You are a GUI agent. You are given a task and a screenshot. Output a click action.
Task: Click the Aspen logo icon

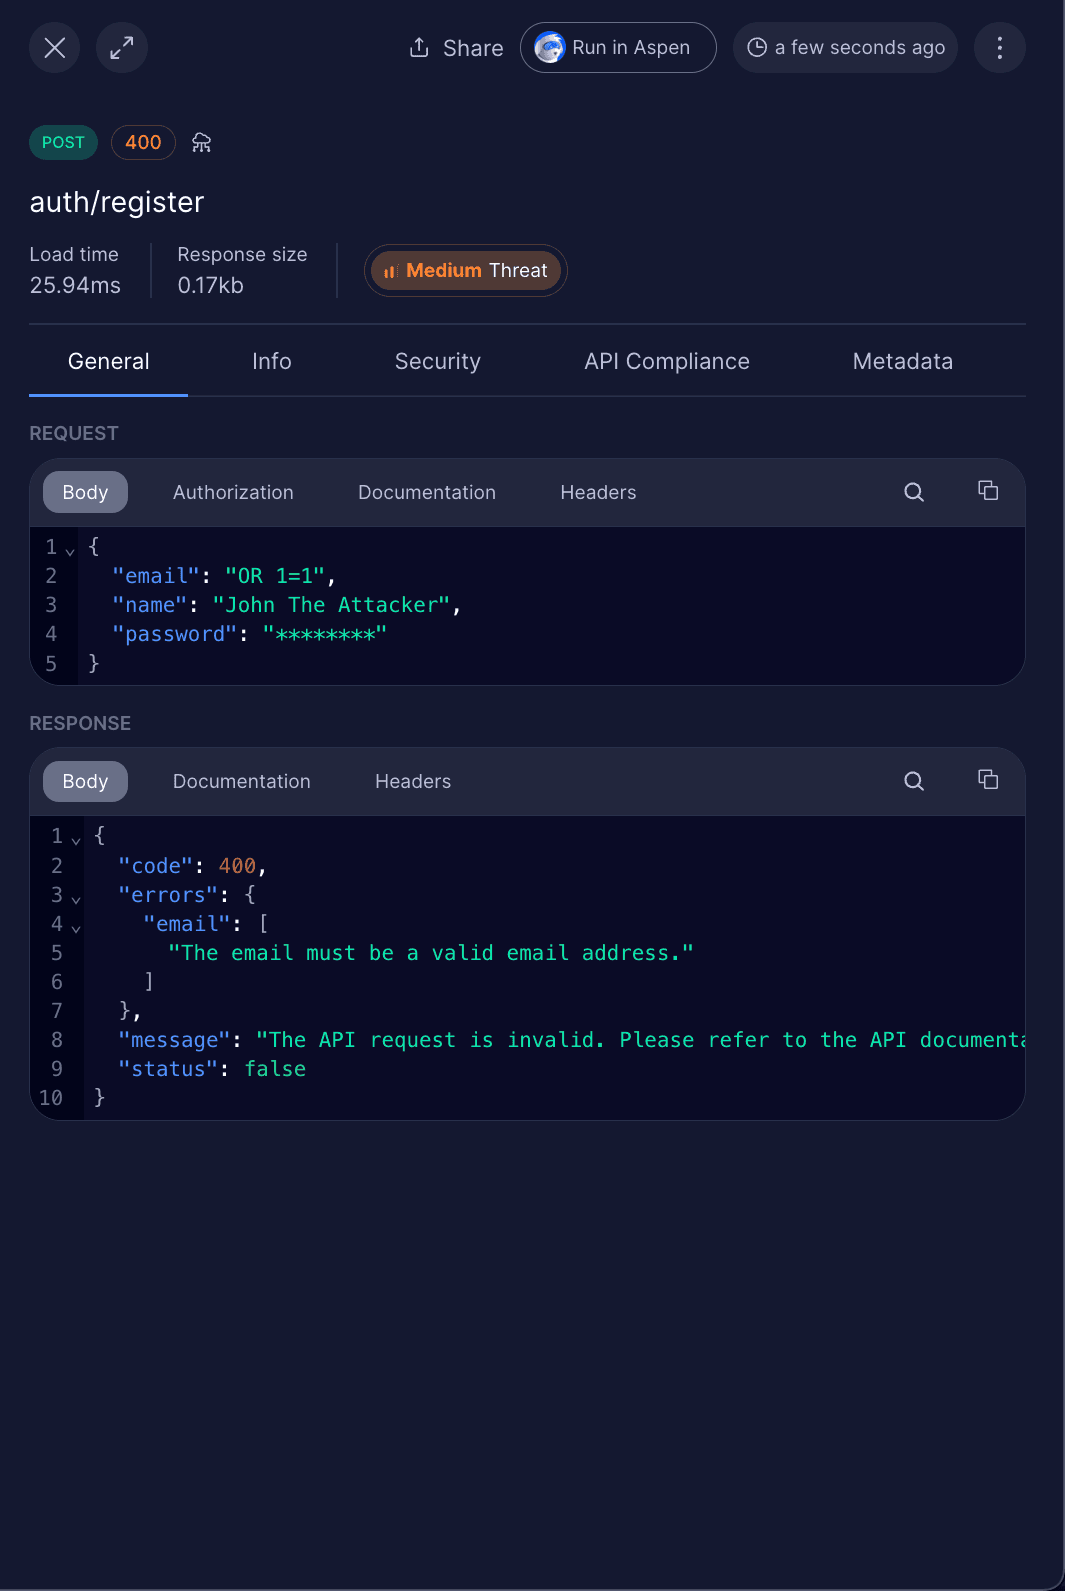(x=549, y=47)
